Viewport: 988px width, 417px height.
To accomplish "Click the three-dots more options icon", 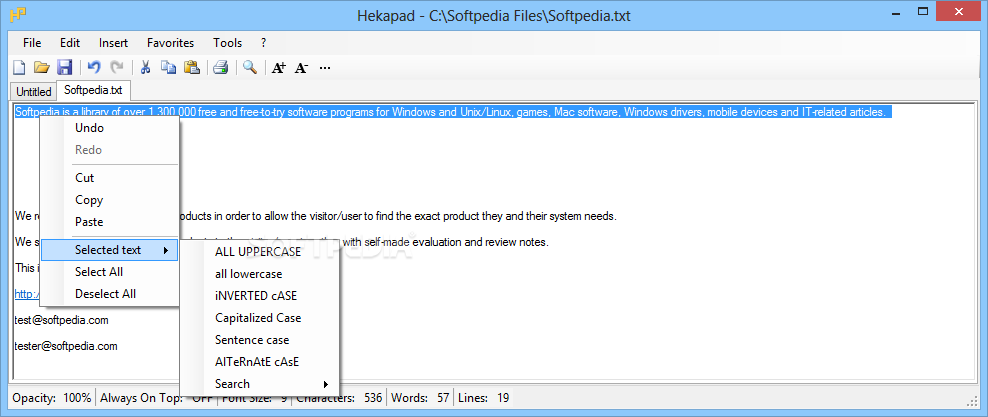I will pos(325,68).
